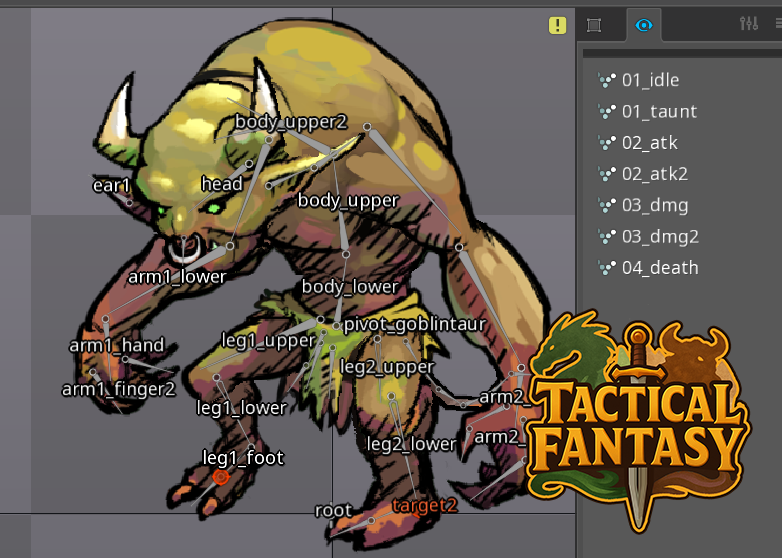Select the 04_death animation
The width and height of the screenshot is (782, 558).
tap(660, 268)
